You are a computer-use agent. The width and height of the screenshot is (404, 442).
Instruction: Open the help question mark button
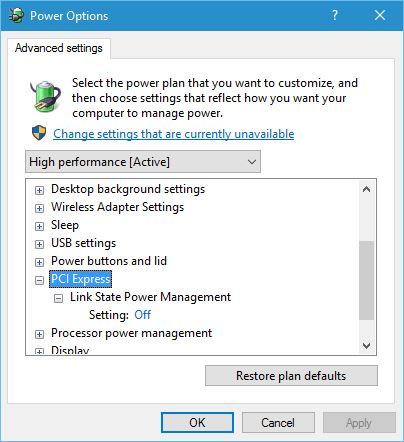click(x=335, y=15)
